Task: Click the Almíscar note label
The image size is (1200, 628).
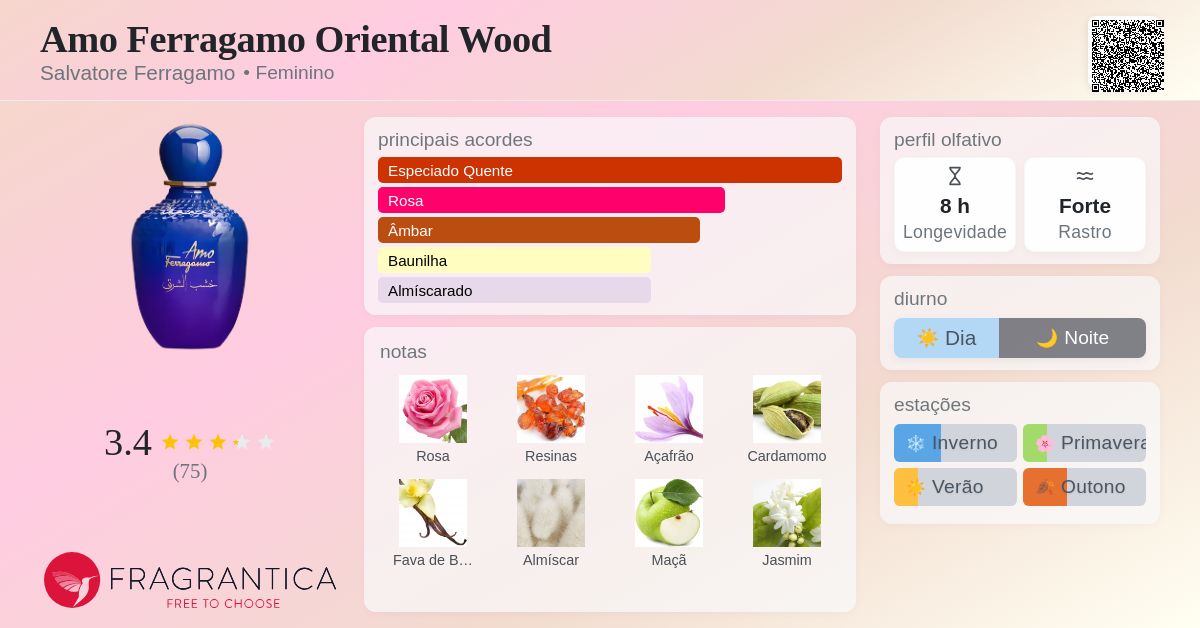Action: pos(551,560)
